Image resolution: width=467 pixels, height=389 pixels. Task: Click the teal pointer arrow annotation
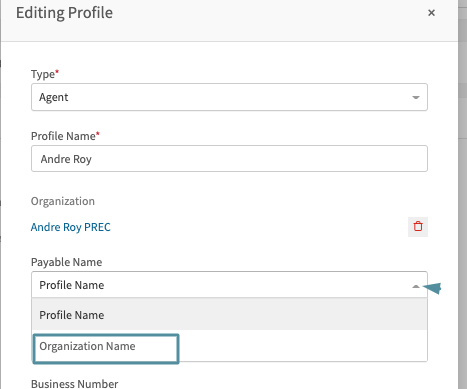[x=432, y=288]
